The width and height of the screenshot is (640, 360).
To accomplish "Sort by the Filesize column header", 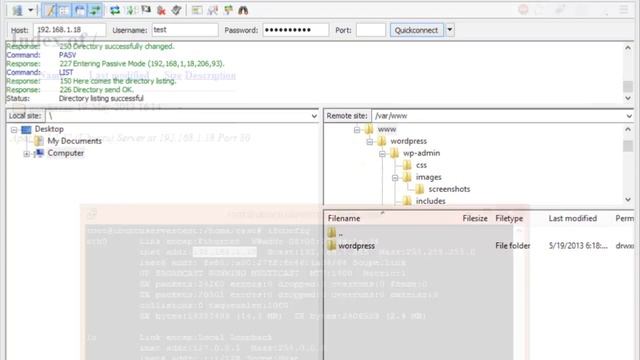I will pos(475,218).
